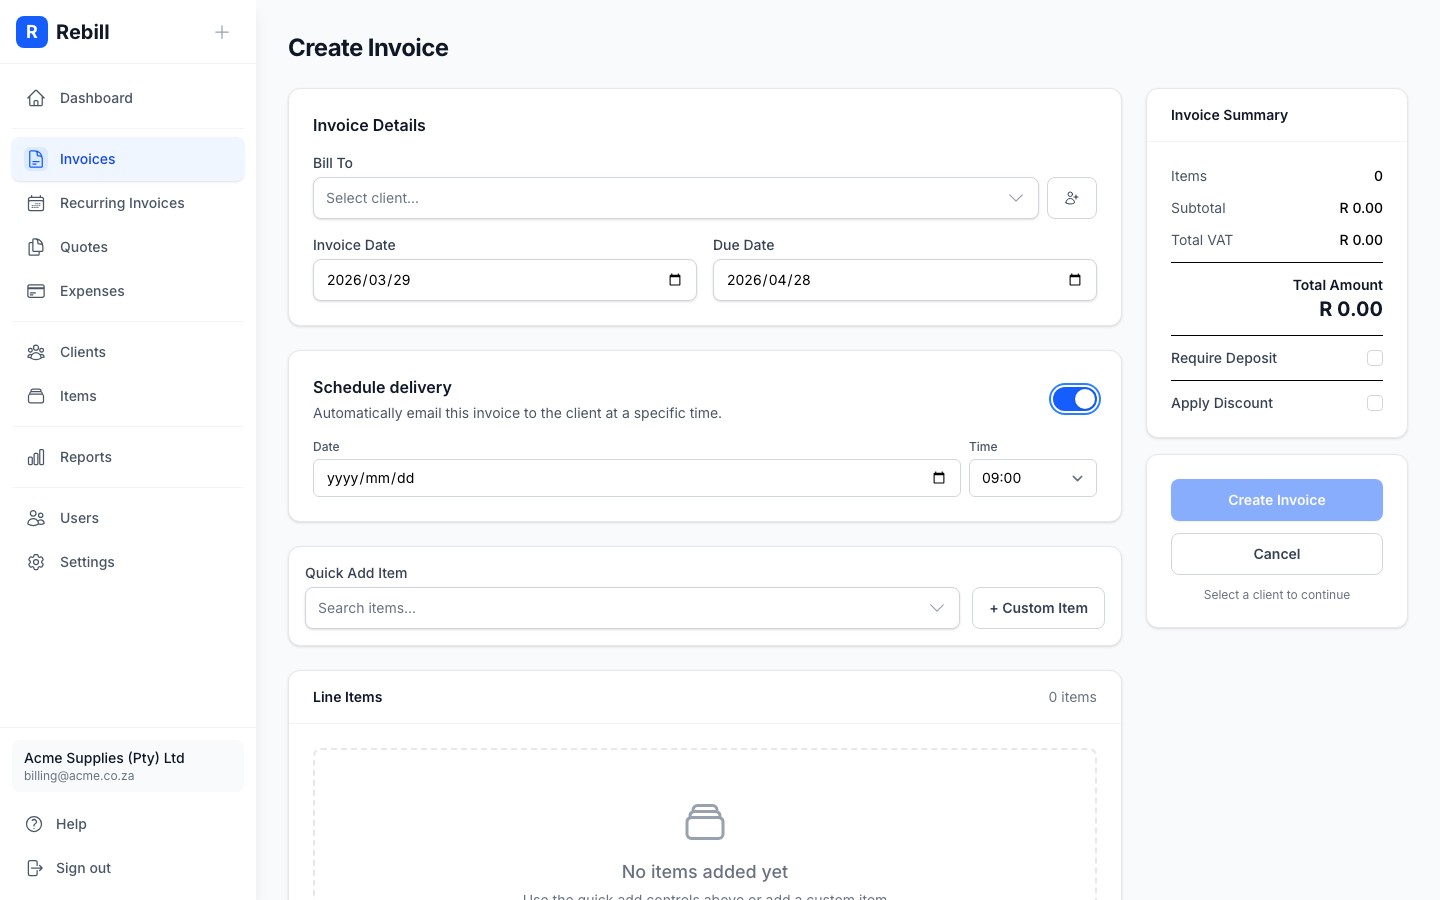Screen dimensions: 1440x900
Task: Disable the Schedule delivery toggle
Action: click(1075, 399)
